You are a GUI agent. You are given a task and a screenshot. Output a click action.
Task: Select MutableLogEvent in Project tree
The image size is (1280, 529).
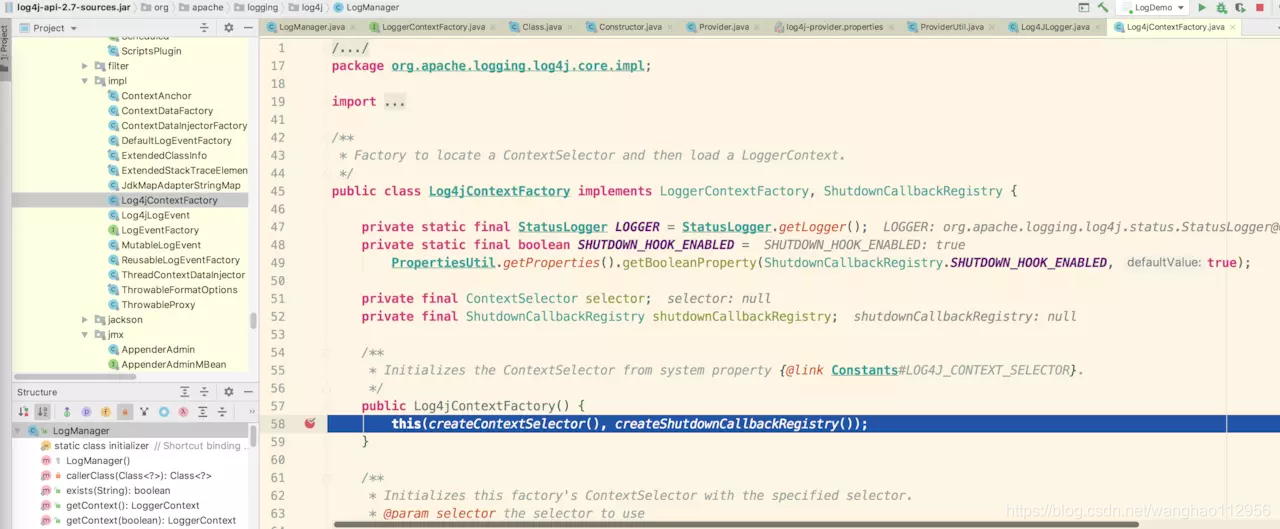click(161, 245)
